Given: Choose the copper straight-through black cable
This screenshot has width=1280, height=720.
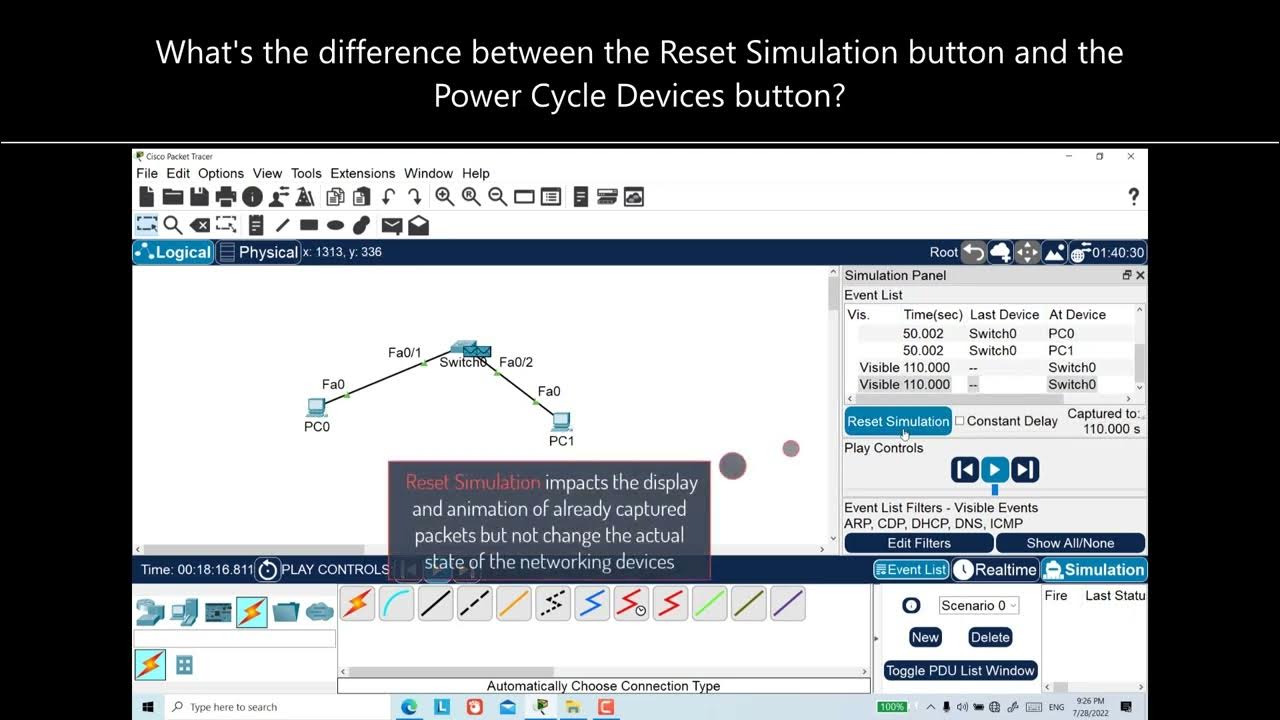Looking at the screenshot, I should 436,603.
